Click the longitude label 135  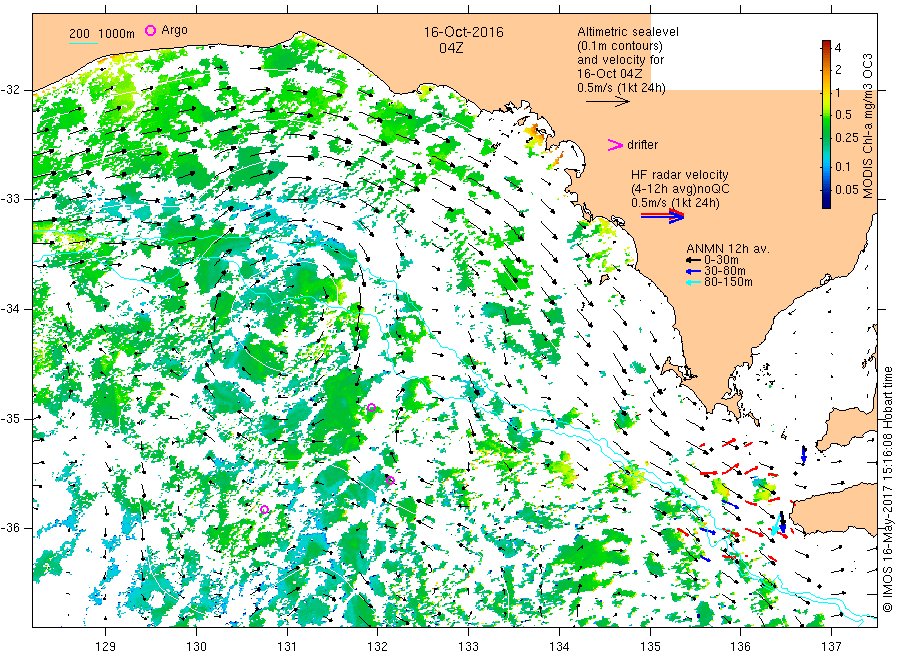tap(650, 646)
